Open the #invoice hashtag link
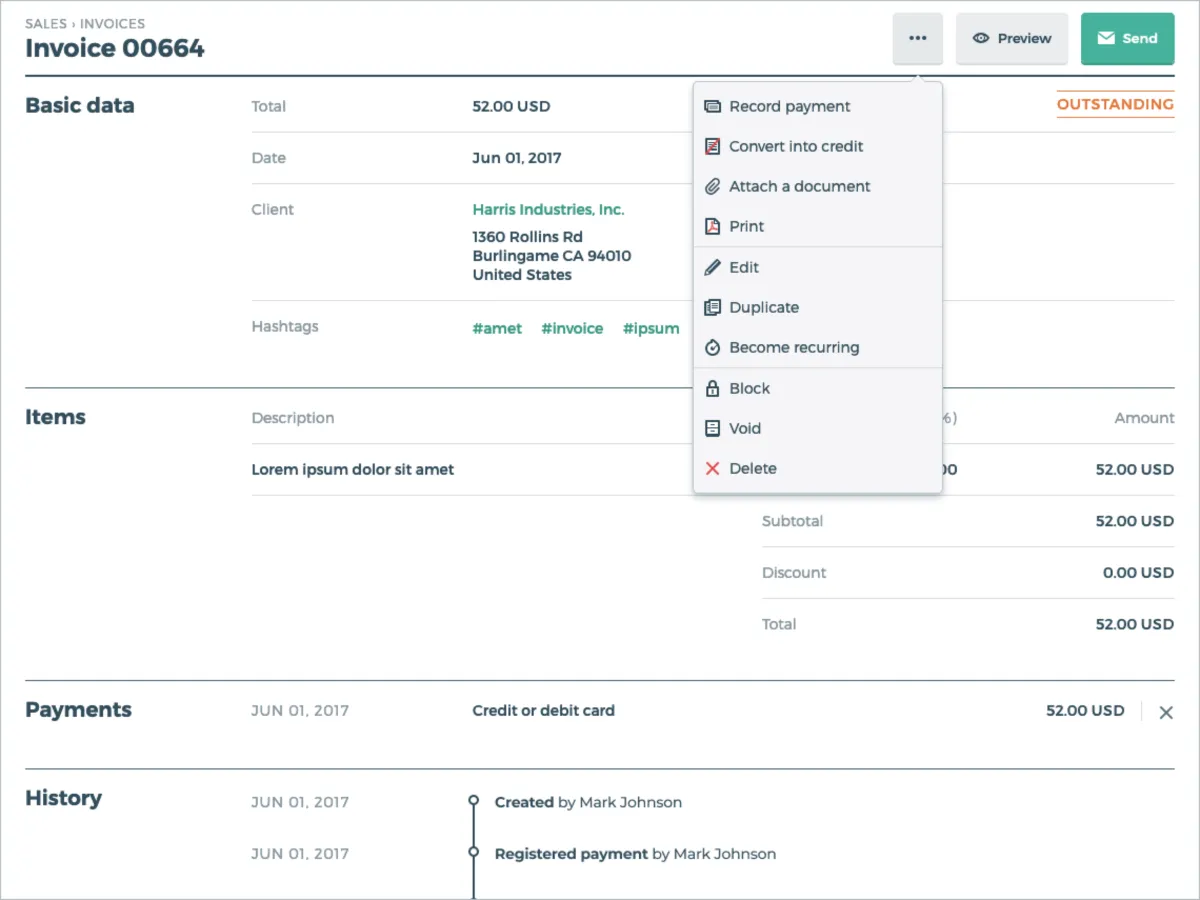1200x900 pixels. tap(572, 328)
